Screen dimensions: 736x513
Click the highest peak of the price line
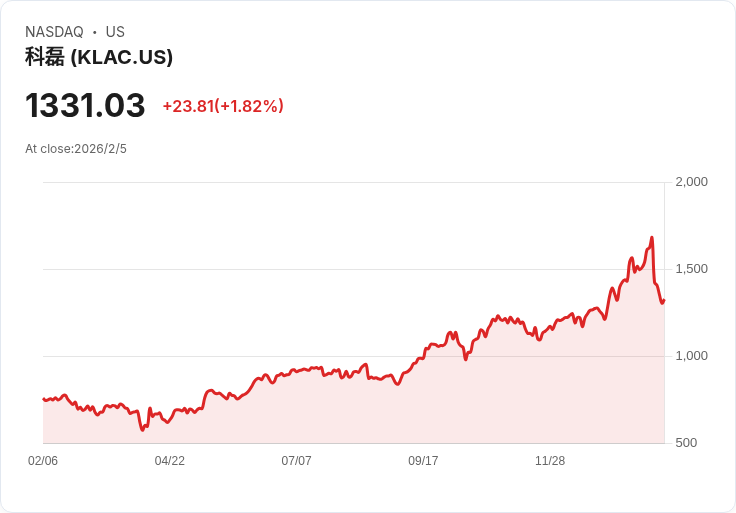tap(651, 238)
